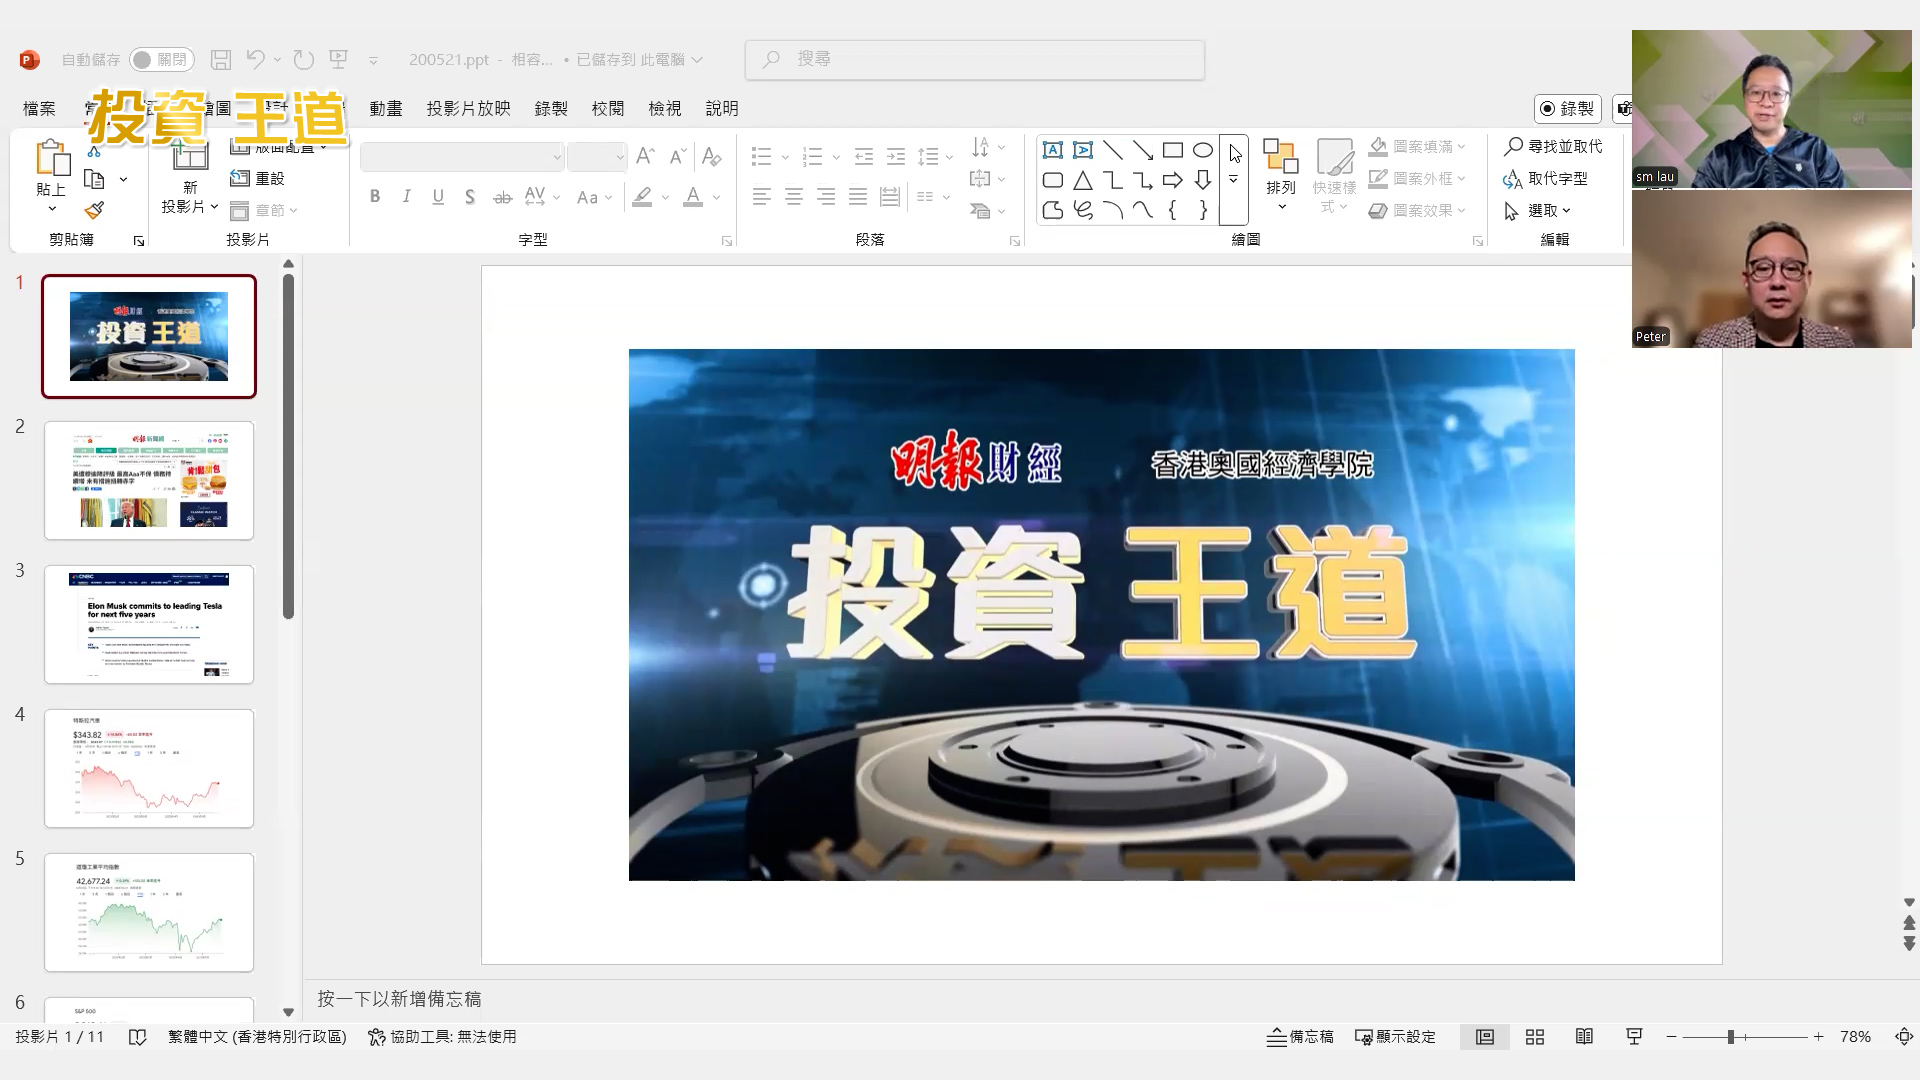Viewport: 1920px width, 1080px height.
Task: Click the language indicator in status bar
Action: 257,1037
